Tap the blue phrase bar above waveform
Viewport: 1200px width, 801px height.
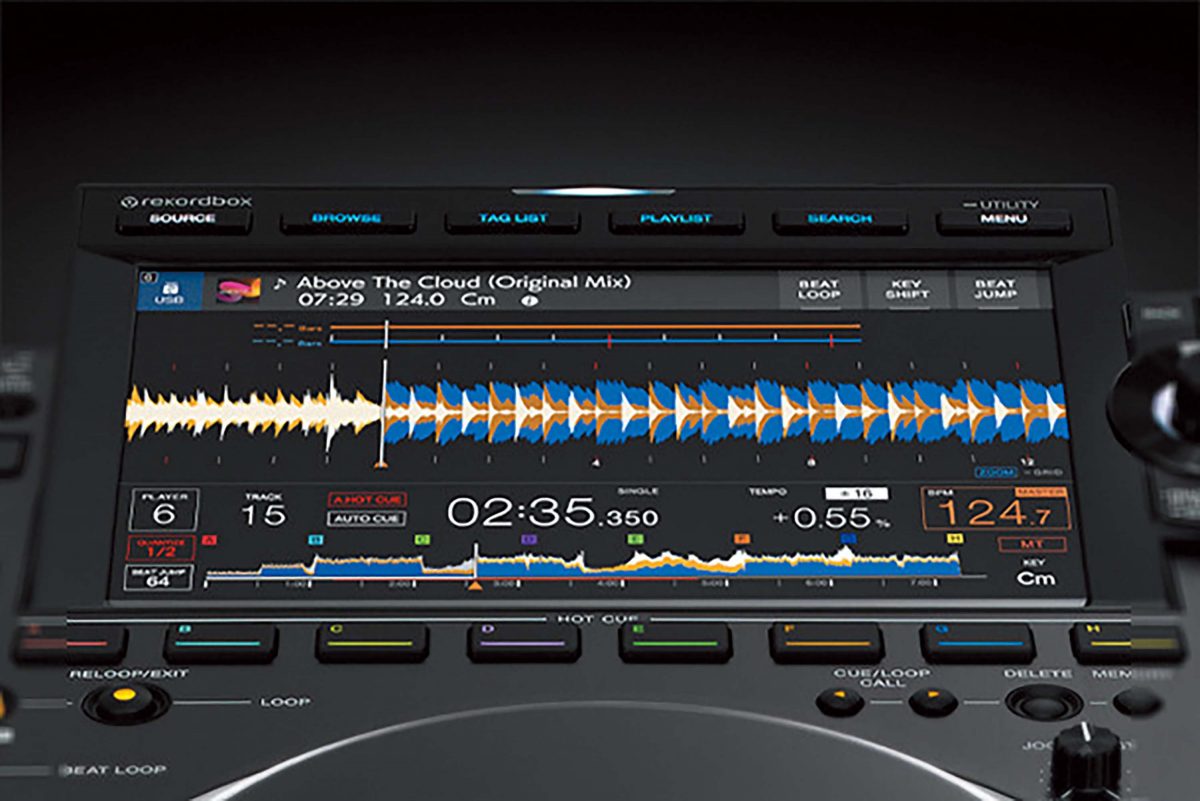point(595,341)
